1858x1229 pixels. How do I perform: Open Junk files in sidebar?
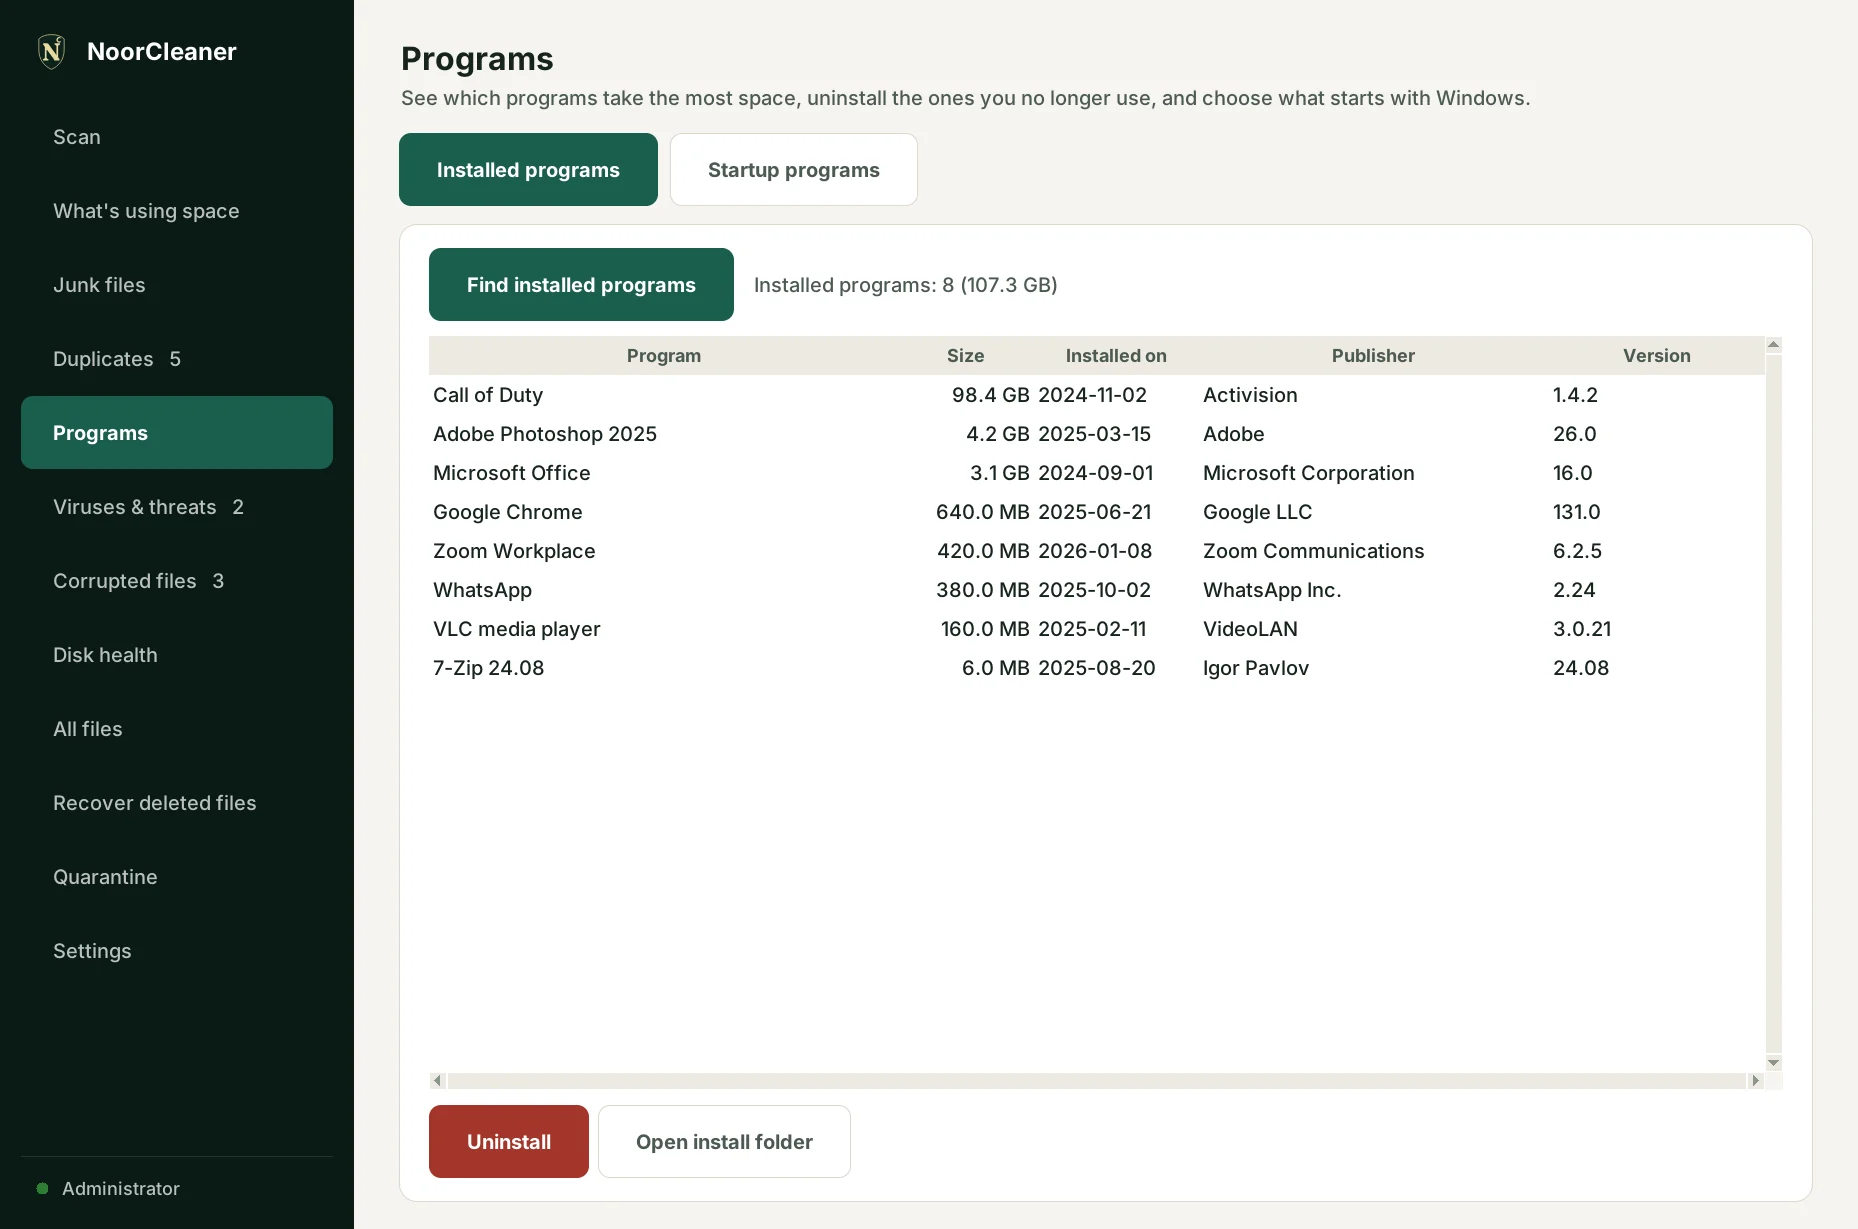coord(177,285)
